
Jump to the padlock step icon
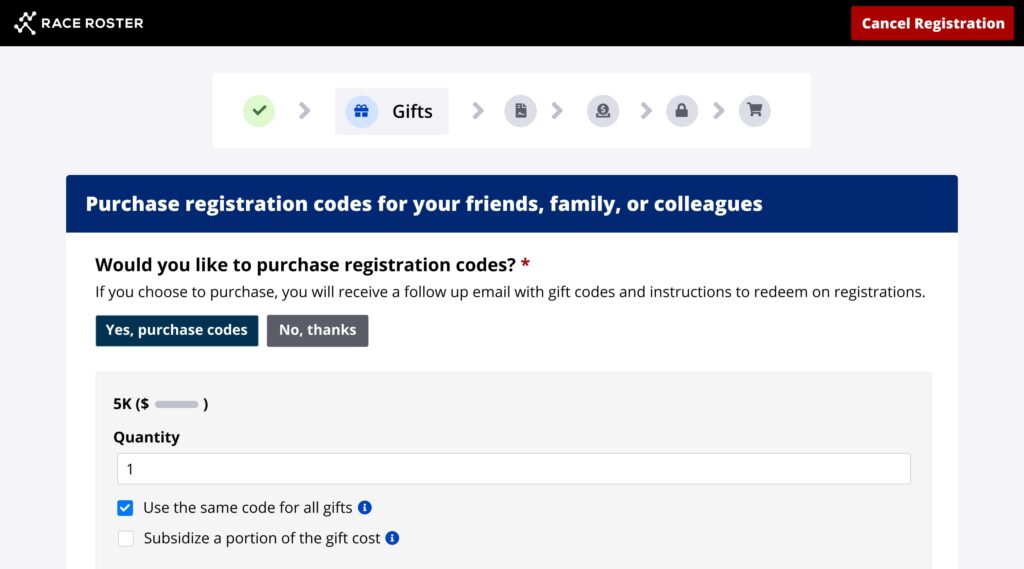click(682, 111)
